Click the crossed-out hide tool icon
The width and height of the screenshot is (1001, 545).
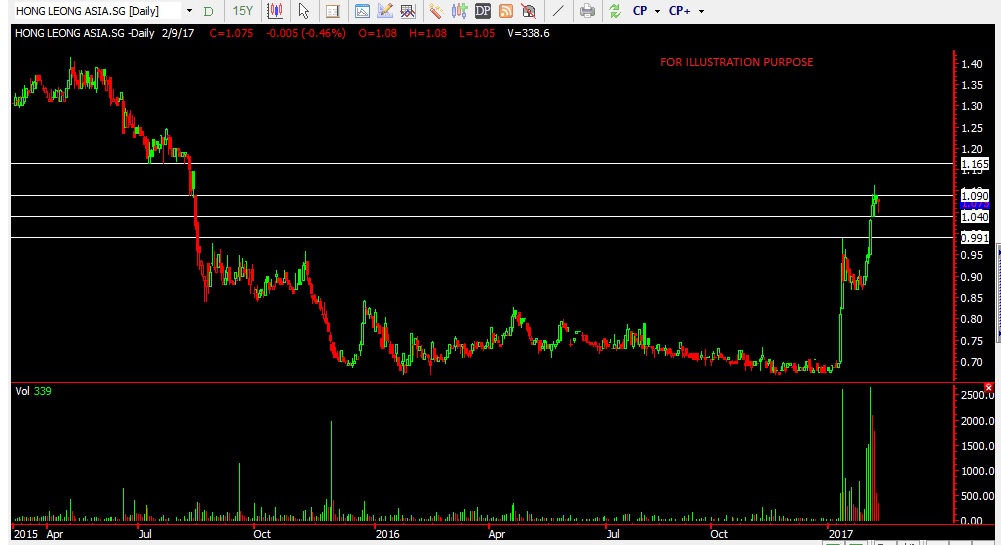tap(529, 11)
